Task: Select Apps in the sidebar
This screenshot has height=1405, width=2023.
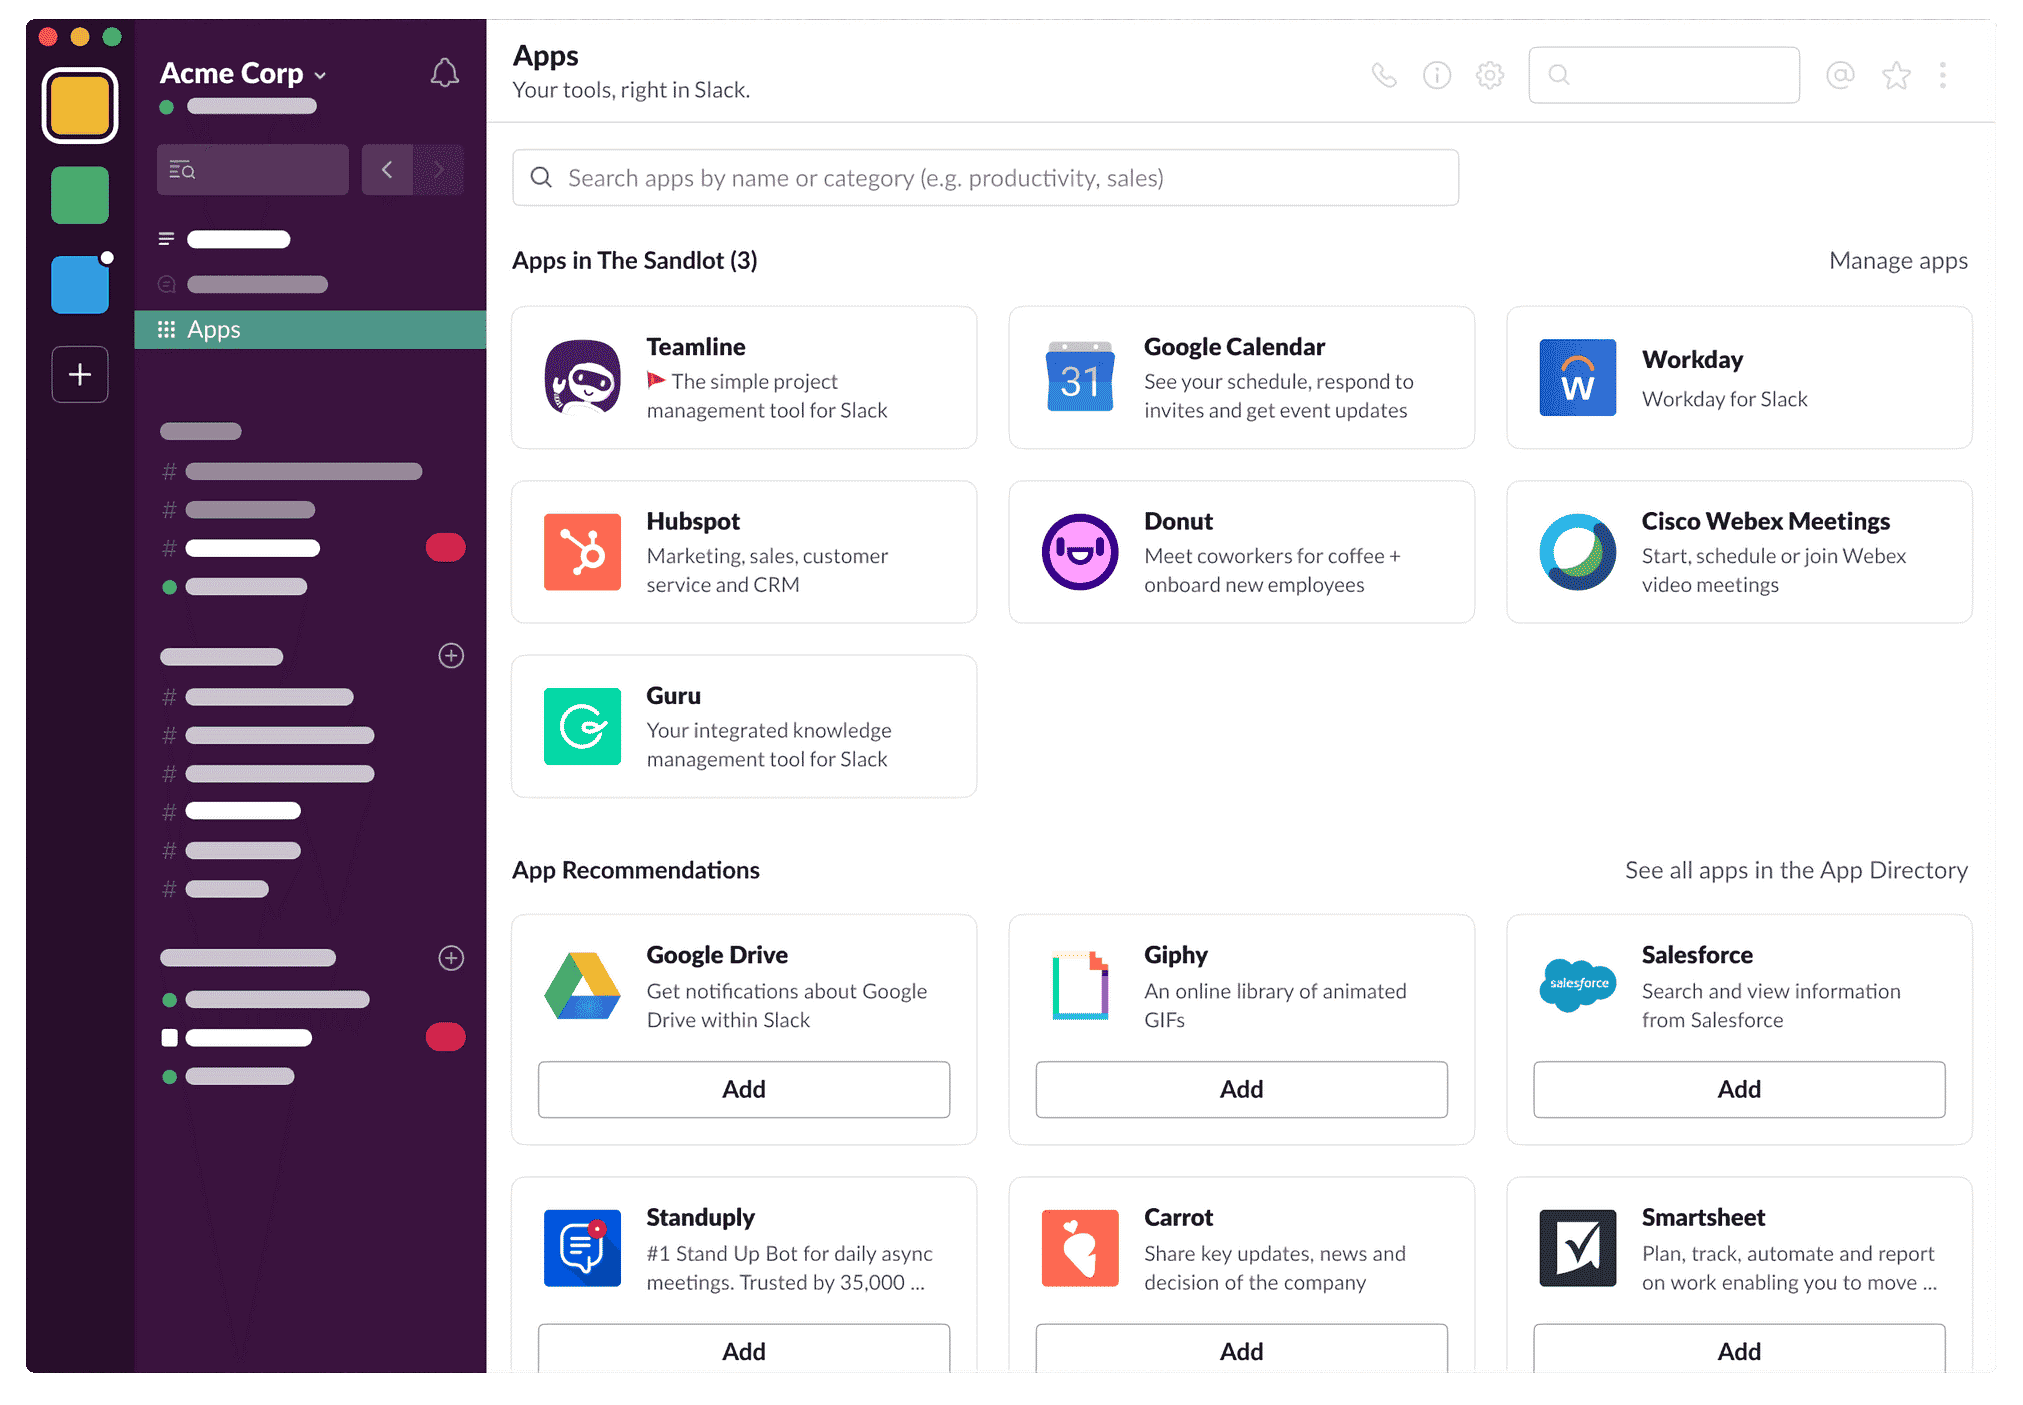Action: 310,329
